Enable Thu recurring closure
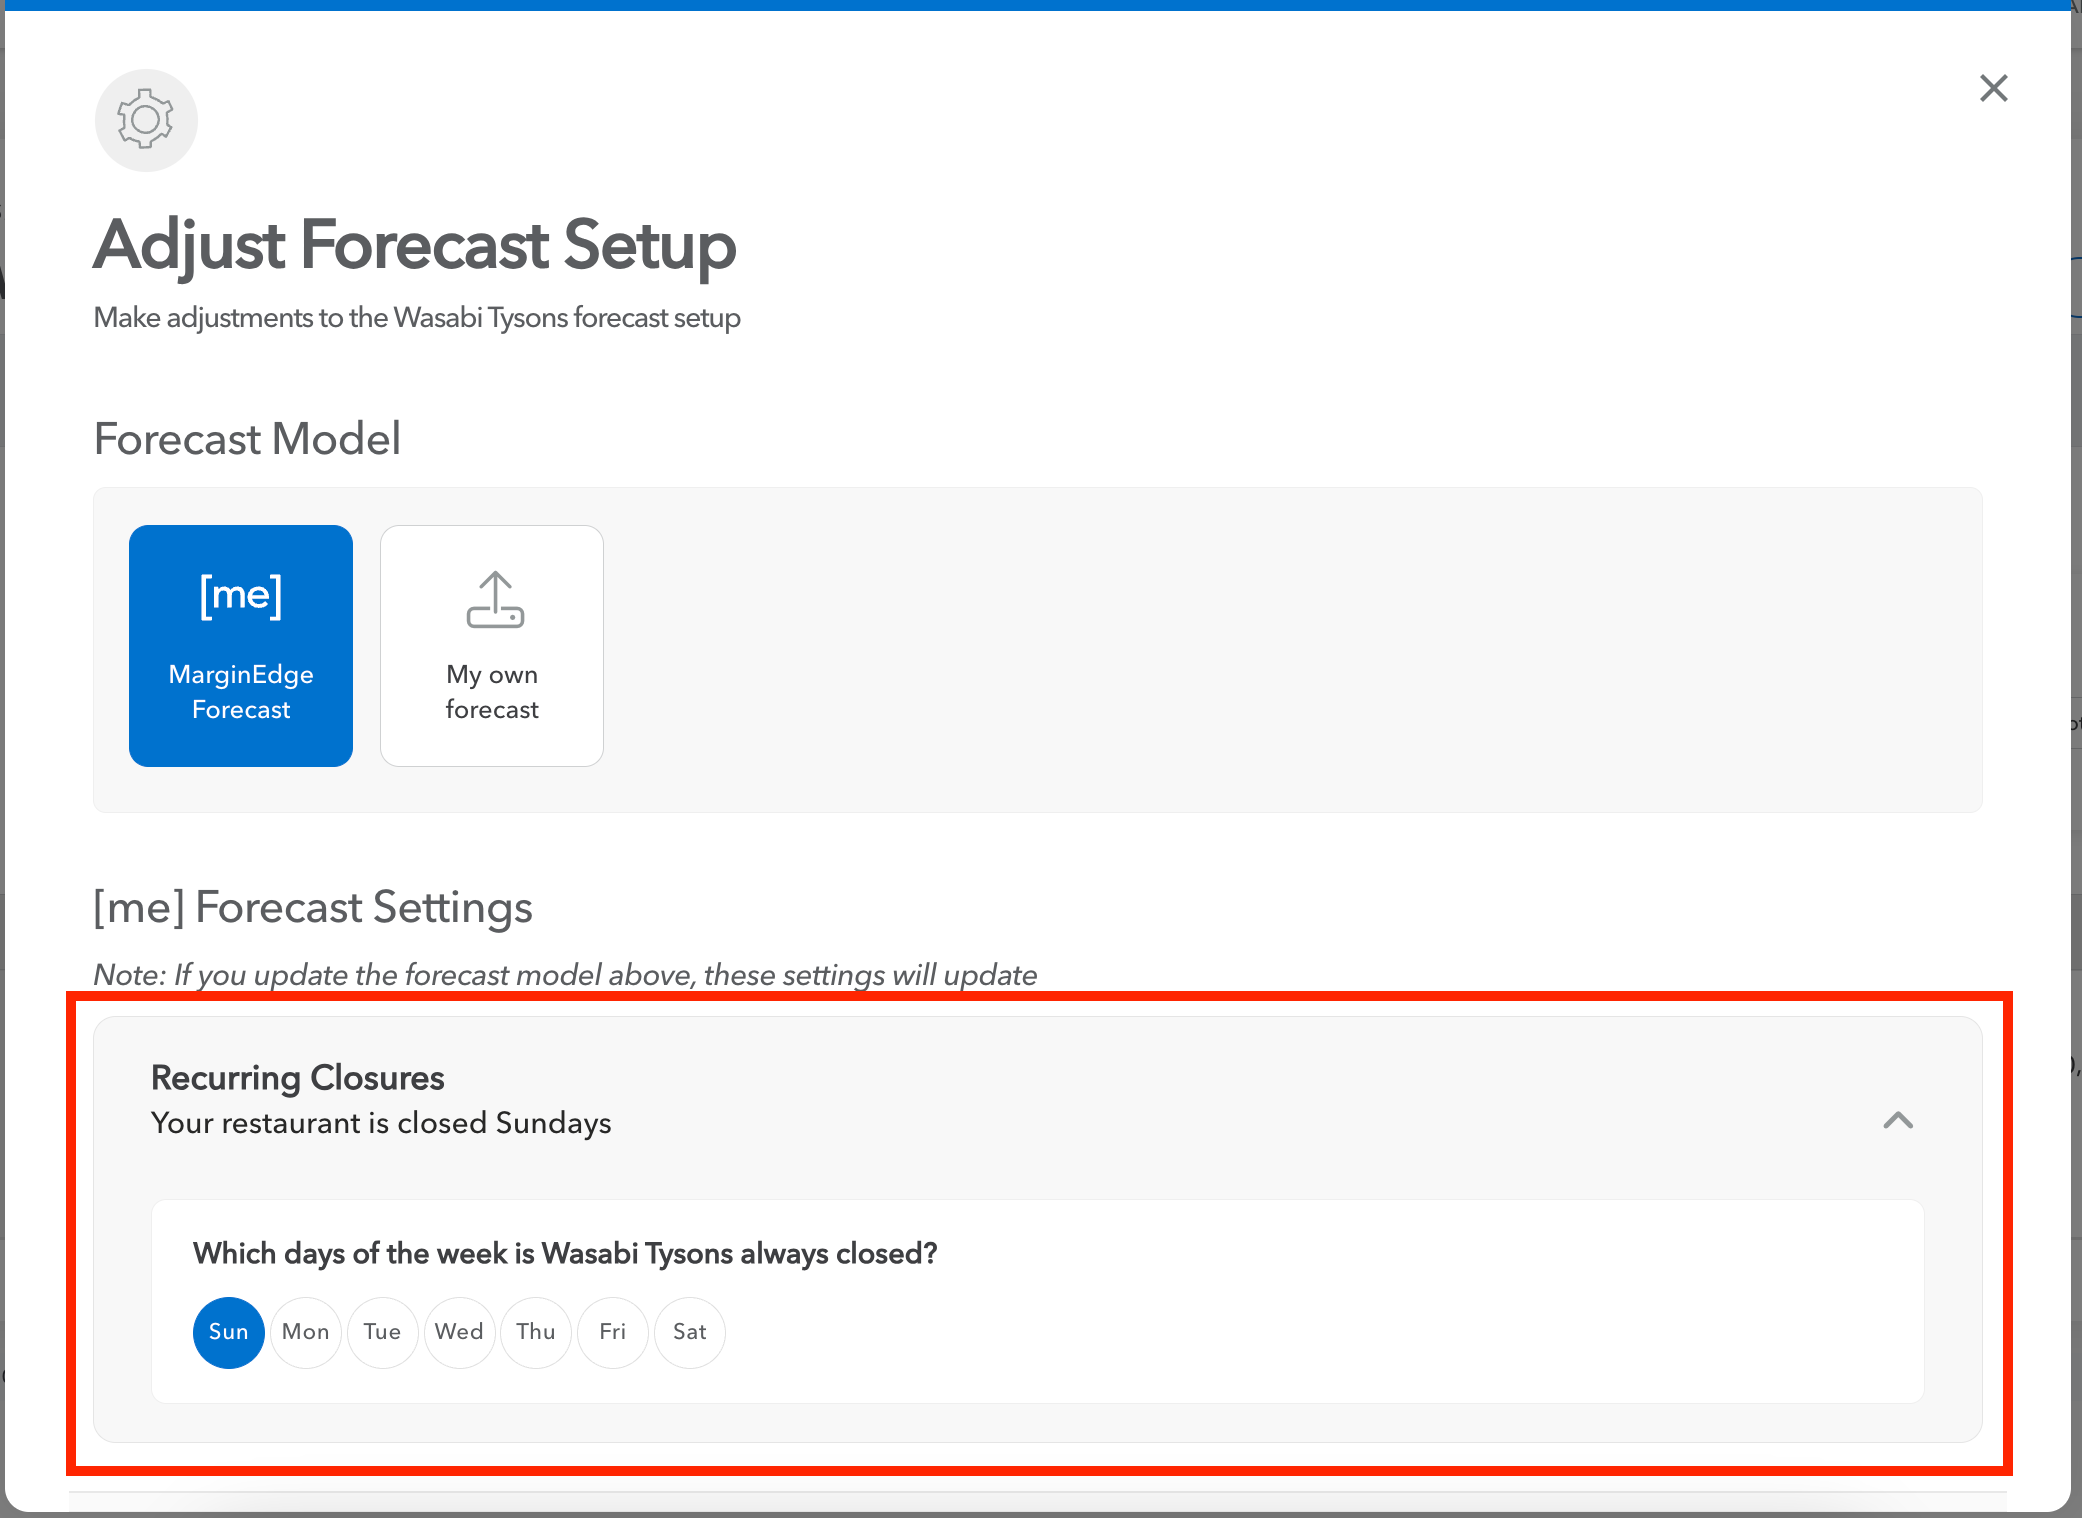 pos(536,1332)
